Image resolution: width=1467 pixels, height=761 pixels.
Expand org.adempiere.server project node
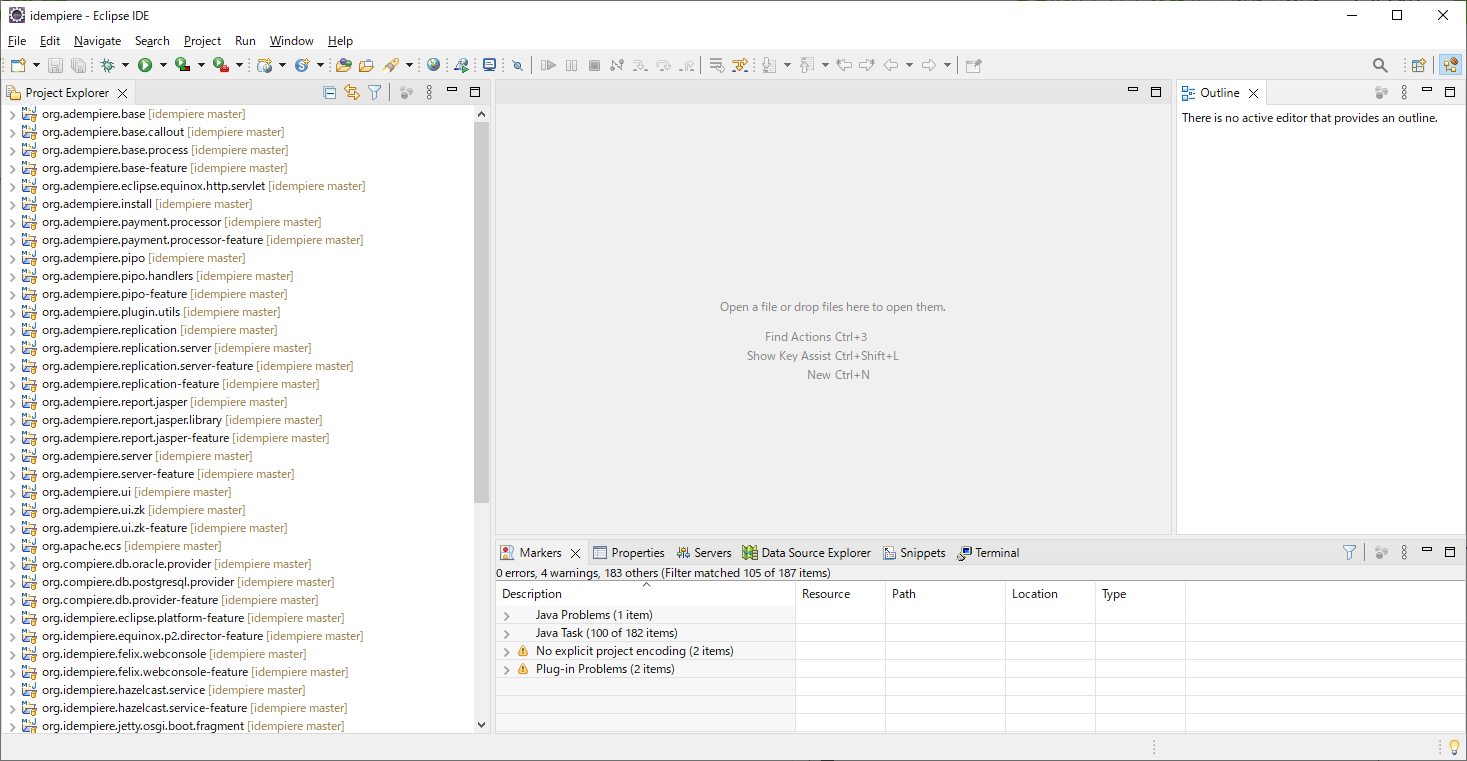point(12,456)
